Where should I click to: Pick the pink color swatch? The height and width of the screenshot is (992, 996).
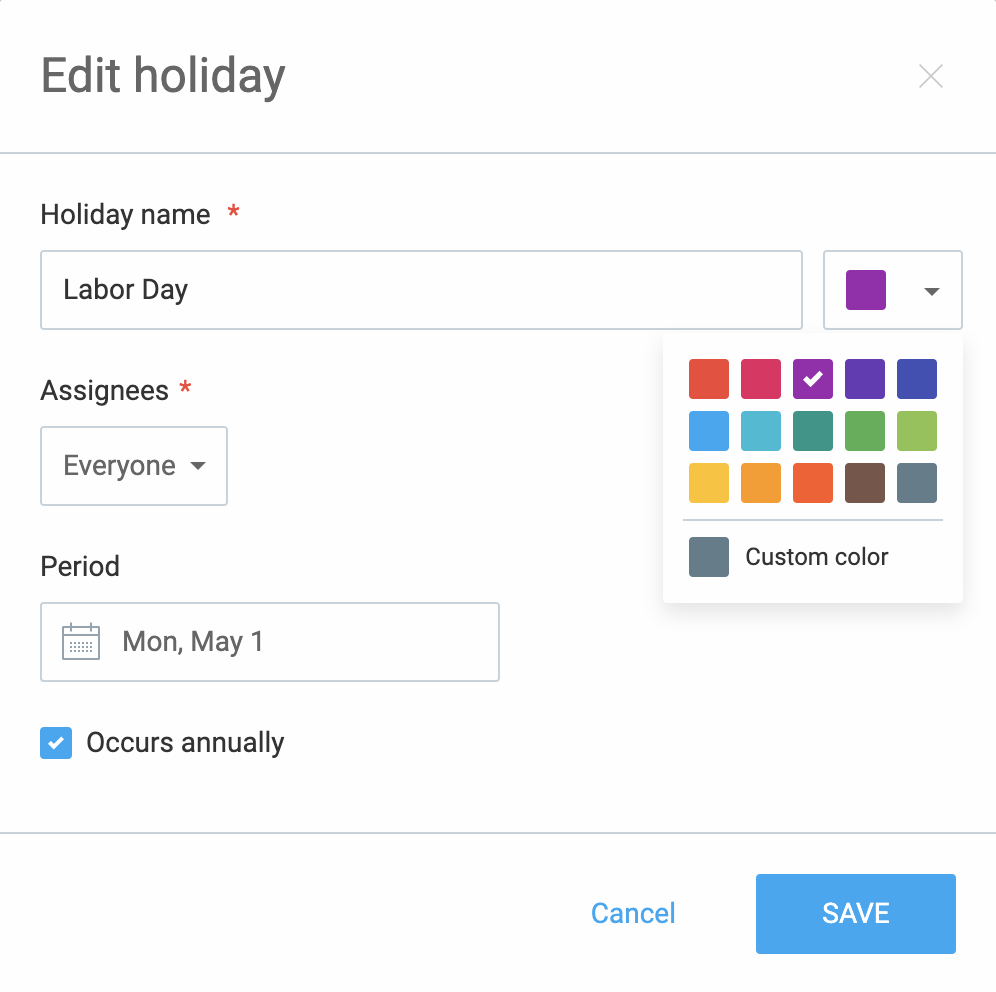point(761,379)
